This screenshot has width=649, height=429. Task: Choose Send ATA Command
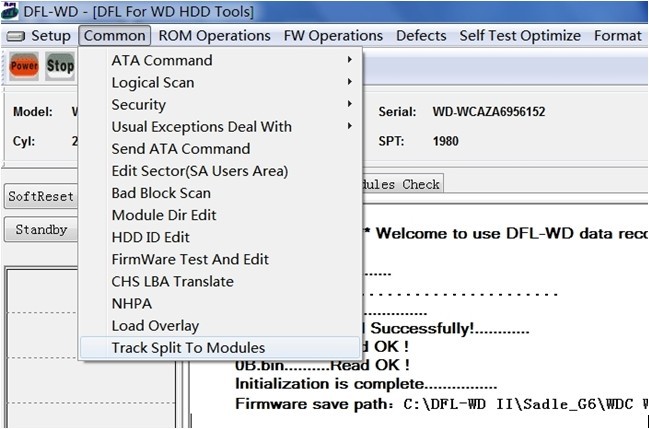pos(220,149)
